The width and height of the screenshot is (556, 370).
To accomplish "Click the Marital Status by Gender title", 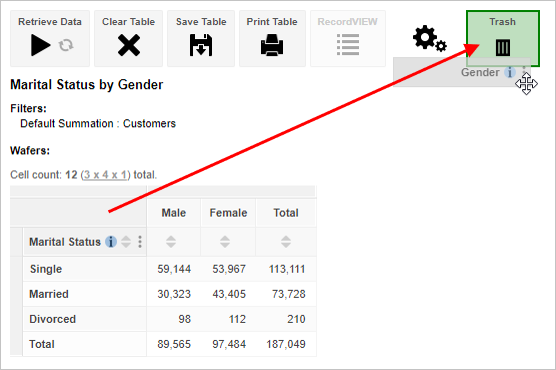I will tap(87, 85).
